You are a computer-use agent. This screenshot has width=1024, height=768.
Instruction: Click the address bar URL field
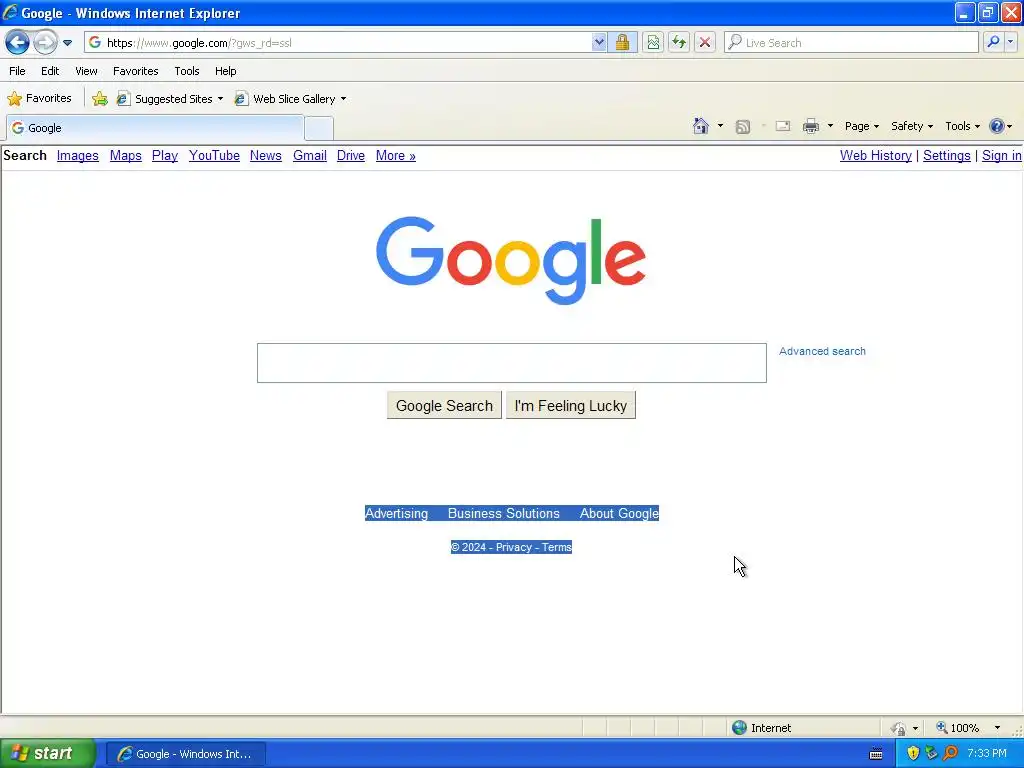tap(340, 42)
